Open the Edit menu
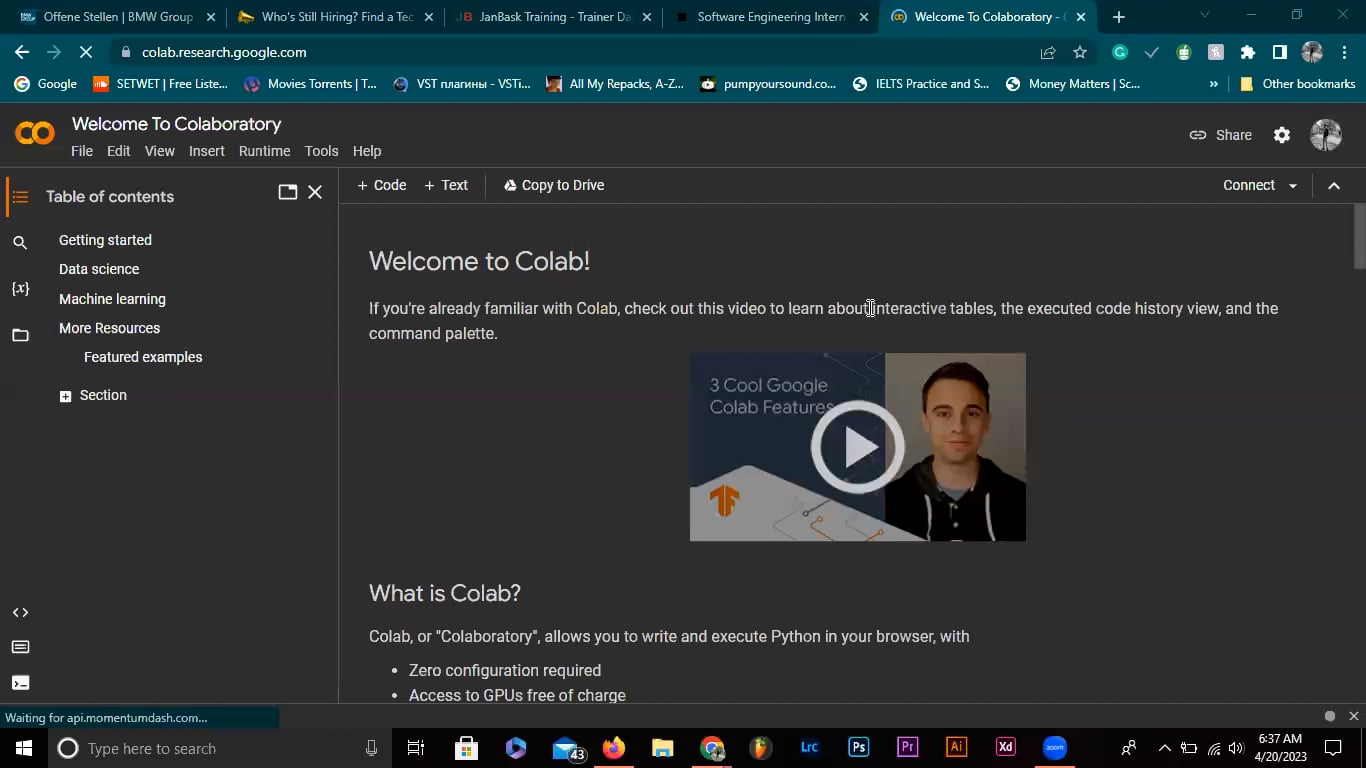This screenshot has width=1366, height=768. click(x=119, y=151)
